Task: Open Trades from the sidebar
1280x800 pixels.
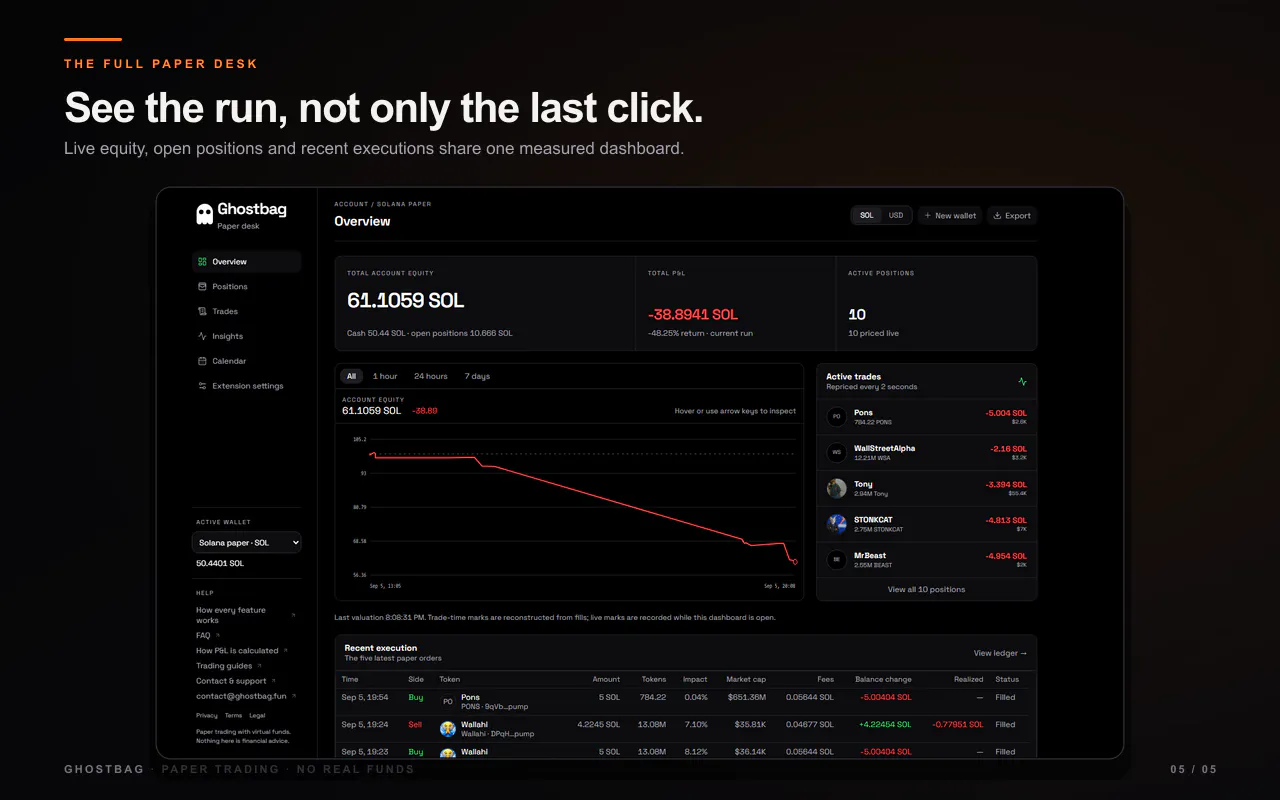Action: (x=246, y=312)
